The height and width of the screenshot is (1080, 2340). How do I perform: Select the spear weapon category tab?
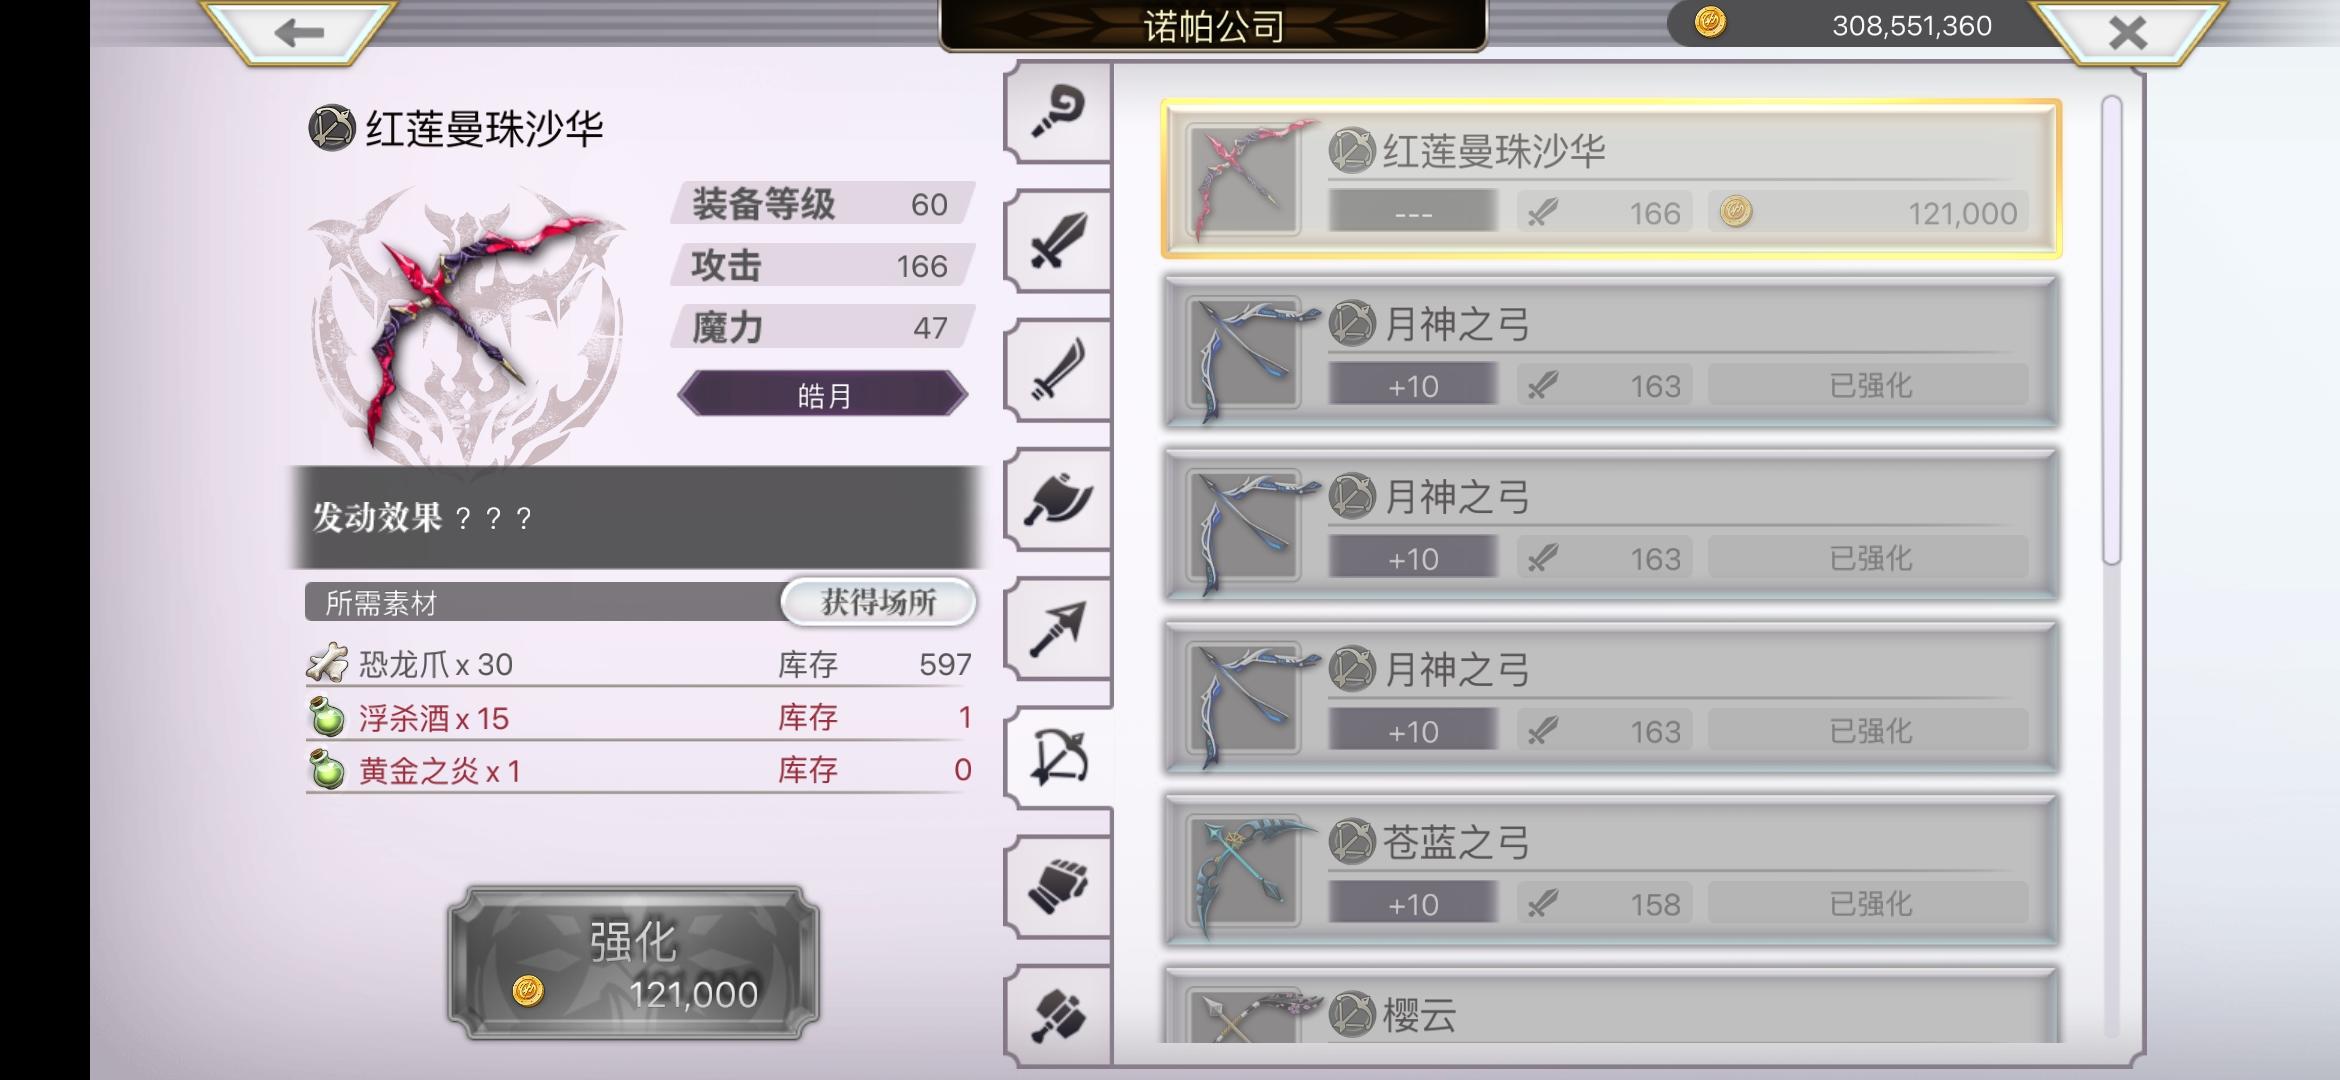[1058, 629]
